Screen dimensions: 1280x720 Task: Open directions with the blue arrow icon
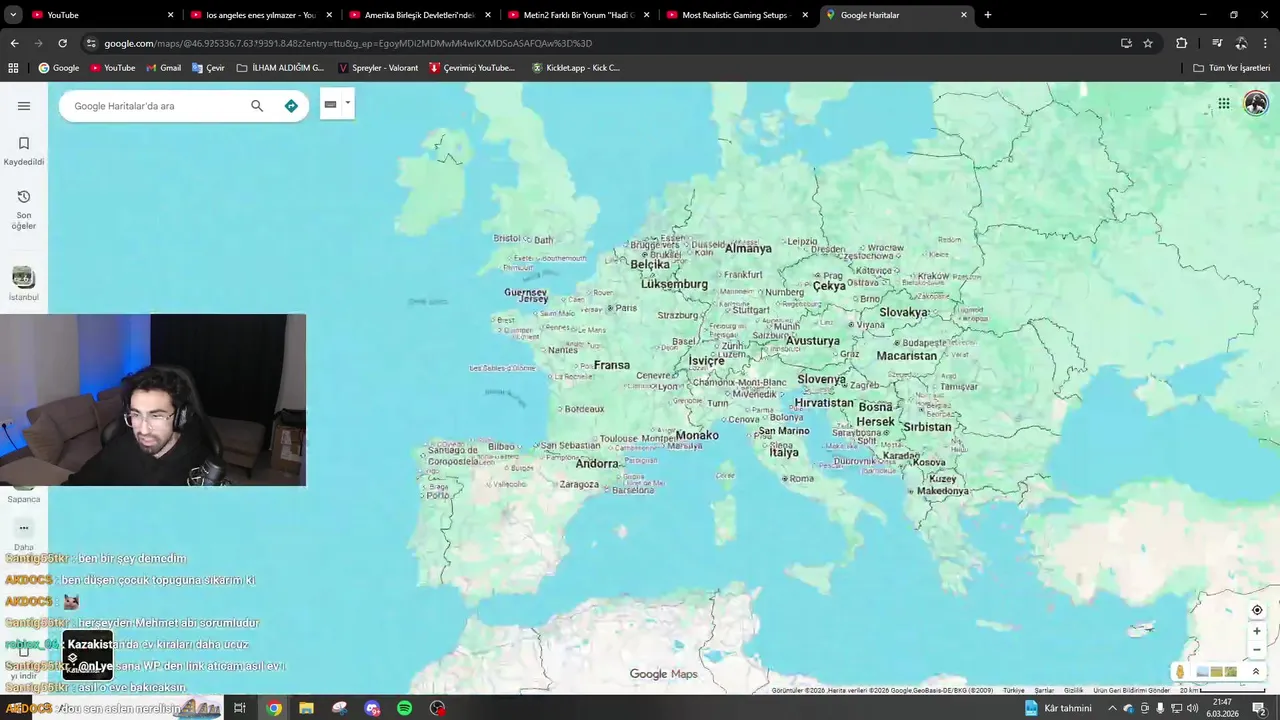click(x=291, y=106)
